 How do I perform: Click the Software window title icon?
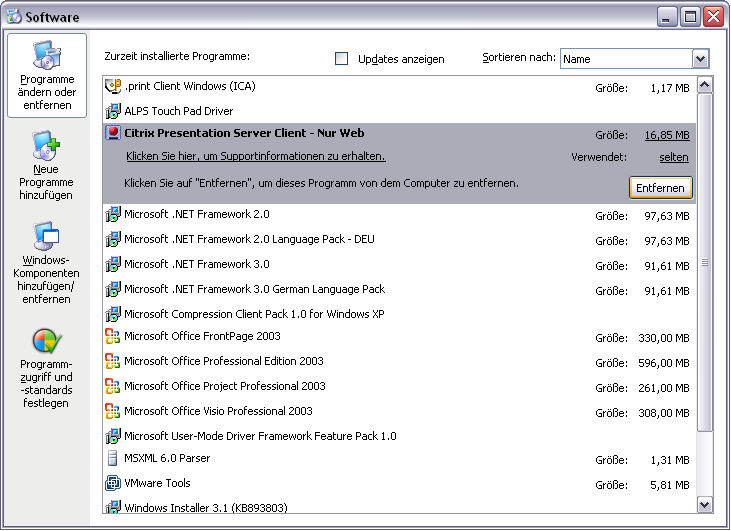tap(14, 16)
